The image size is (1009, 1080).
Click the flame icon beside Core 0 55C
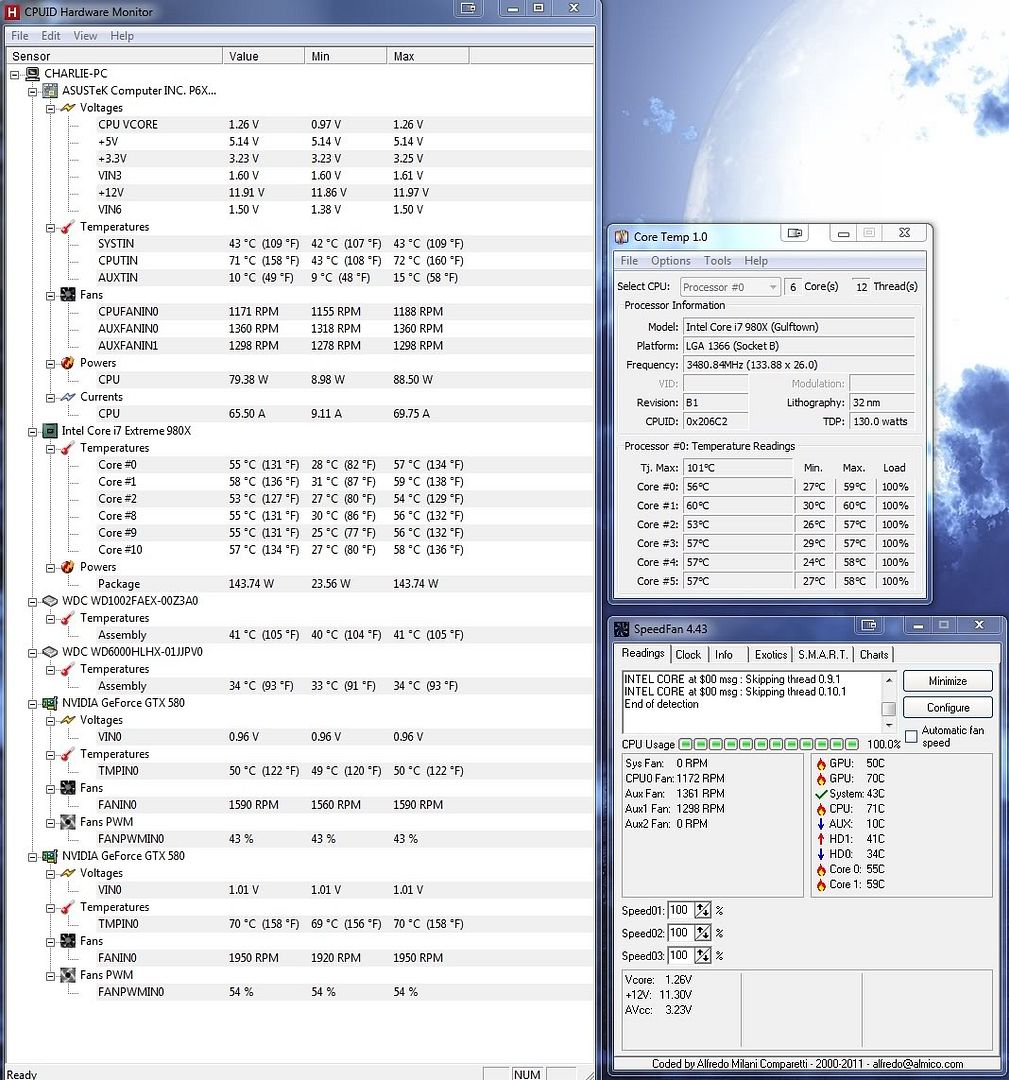click(821, 870)
